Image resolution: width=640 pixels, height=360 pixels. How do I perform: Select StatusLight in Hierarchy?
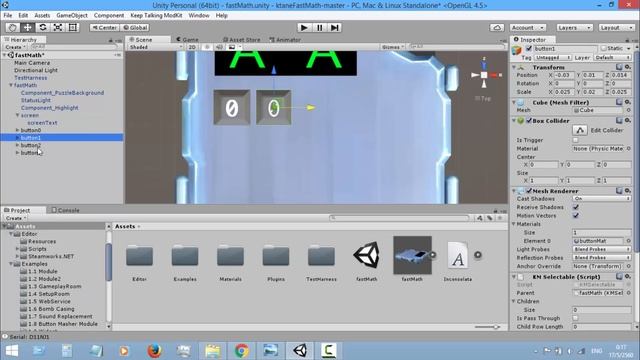(x=36, y=100)
